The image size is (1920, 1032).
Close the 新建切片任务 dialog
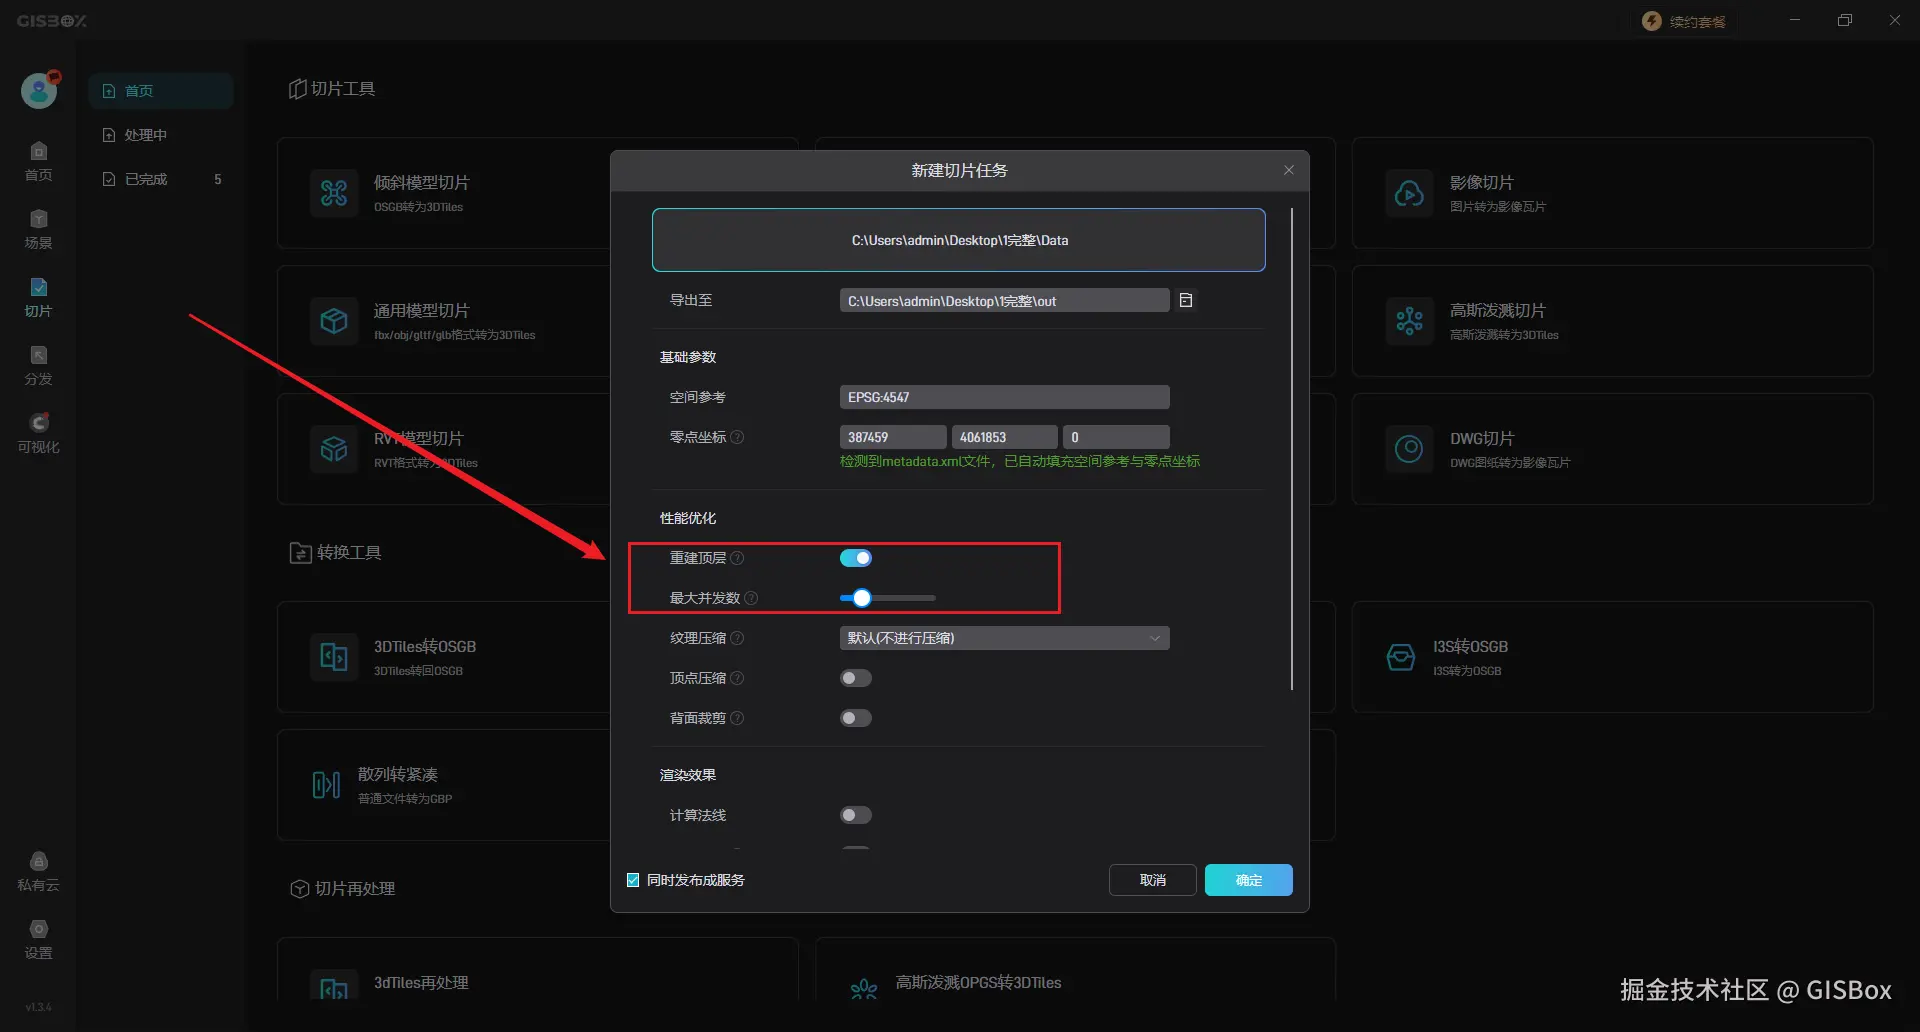click(1289, 170)
